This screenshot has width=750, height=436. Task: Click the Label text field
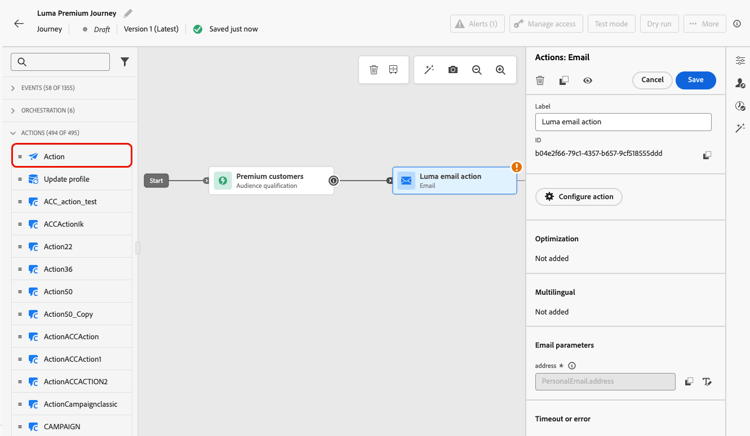(x=623, y=122)
